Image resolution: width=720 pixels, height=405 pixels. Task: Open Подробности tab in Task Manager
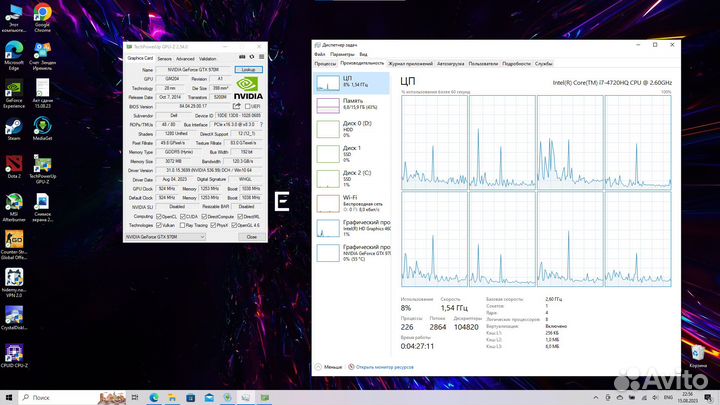[x=516, y=64]
